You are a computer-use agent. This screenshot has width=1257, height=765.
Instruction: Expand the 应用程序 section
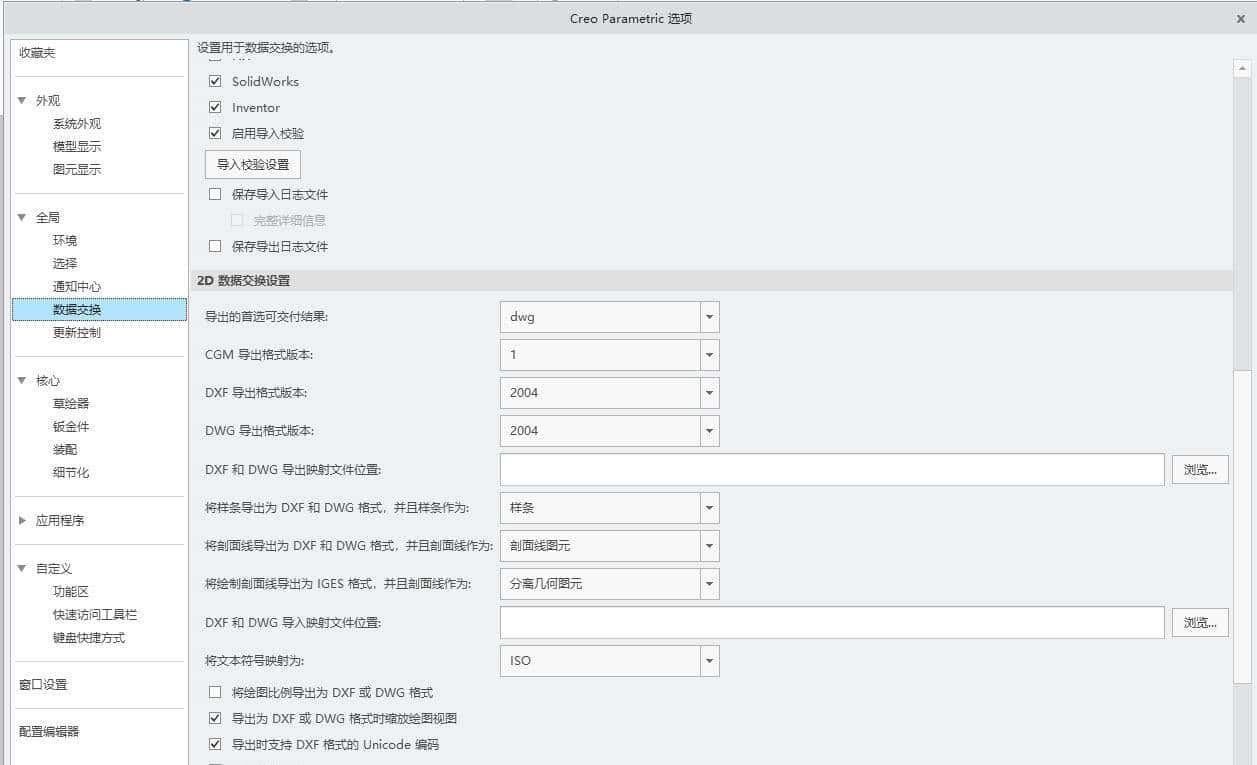[21, 520]
